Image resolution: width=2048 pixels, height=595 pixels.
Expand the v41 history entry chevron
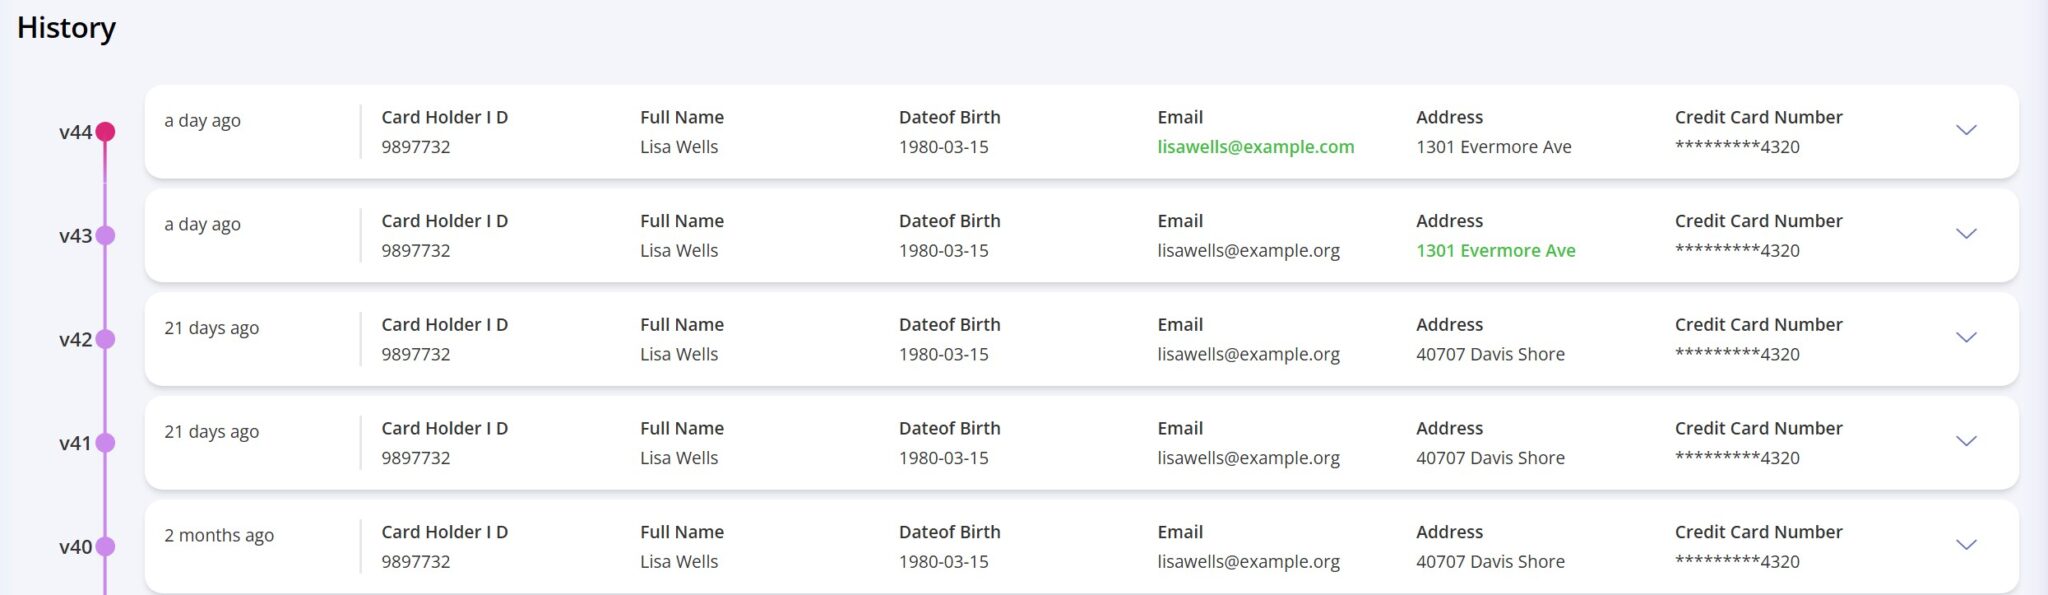click(1965, 441)
